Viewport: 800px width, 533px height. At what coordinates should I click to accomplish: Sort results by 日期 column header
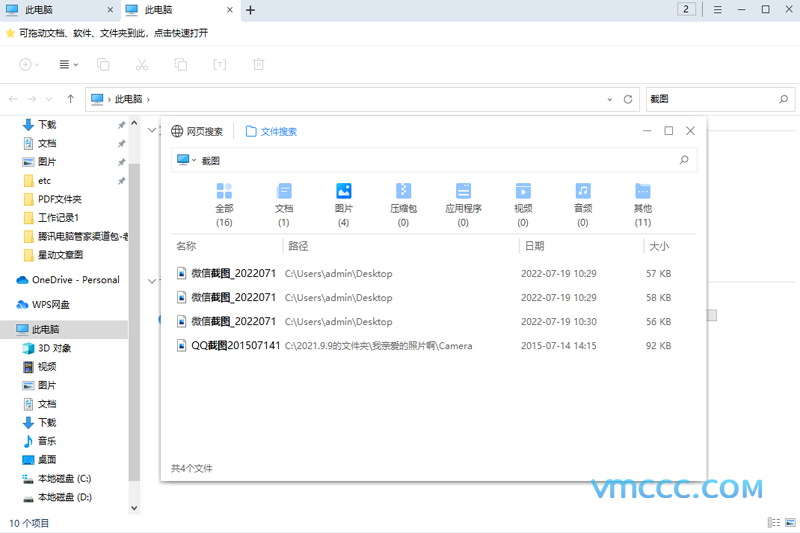(x=534, y=245)
